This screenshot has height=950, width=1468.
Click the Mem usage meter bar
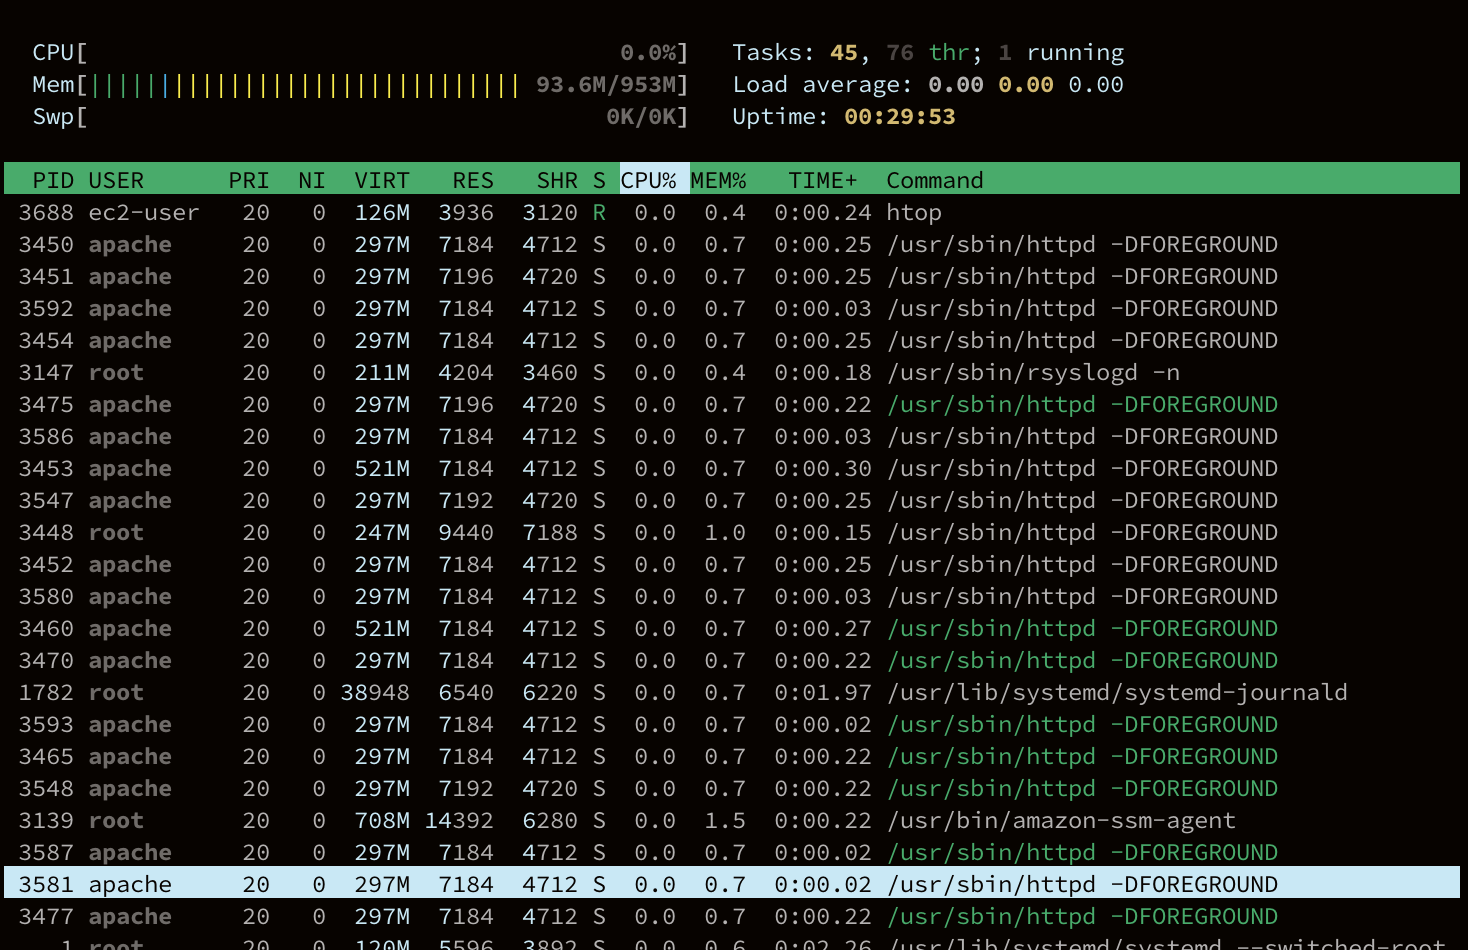coord(360,84)
